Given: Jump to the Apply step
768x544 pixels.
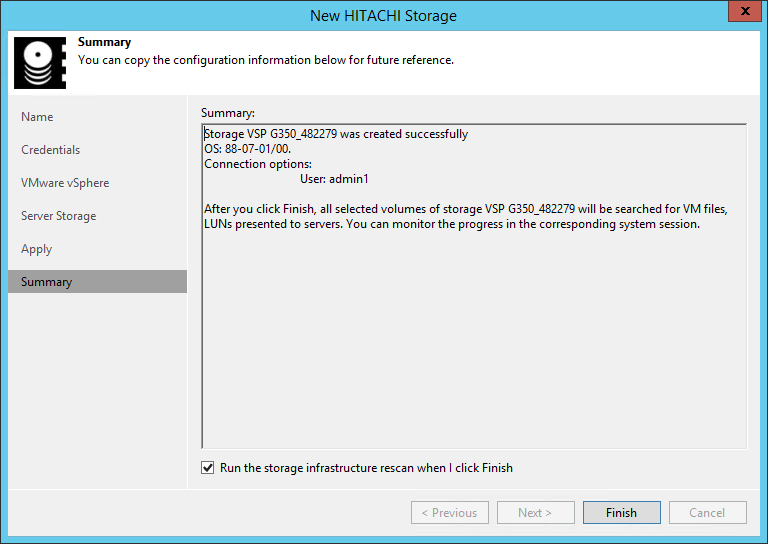Looking at the screenshot, I should (x=36, y=249).
